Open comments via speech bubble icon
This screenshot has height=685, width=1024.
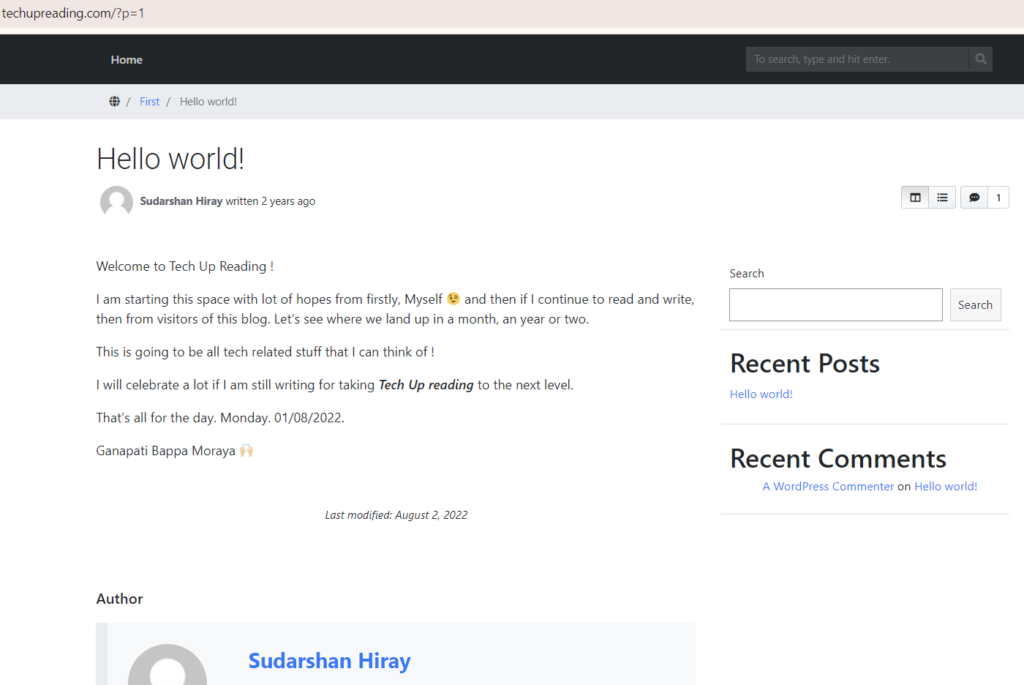click(x=974, y=197)
